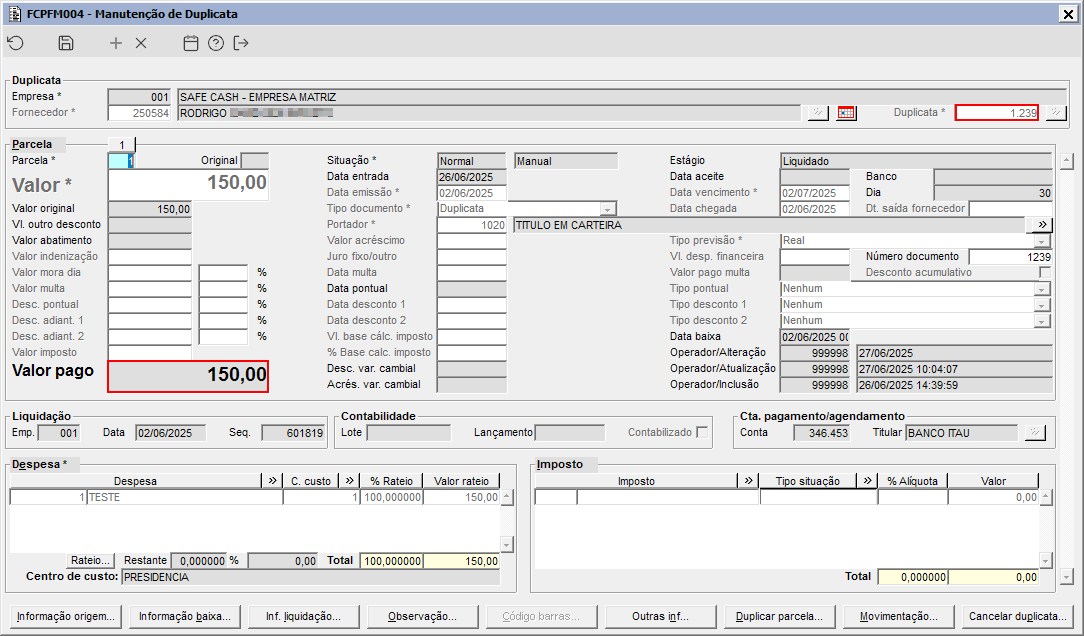Expand the Tipo documento dropdown
This screenshot has width=1084, height=636.
click(x=607, y=208)
